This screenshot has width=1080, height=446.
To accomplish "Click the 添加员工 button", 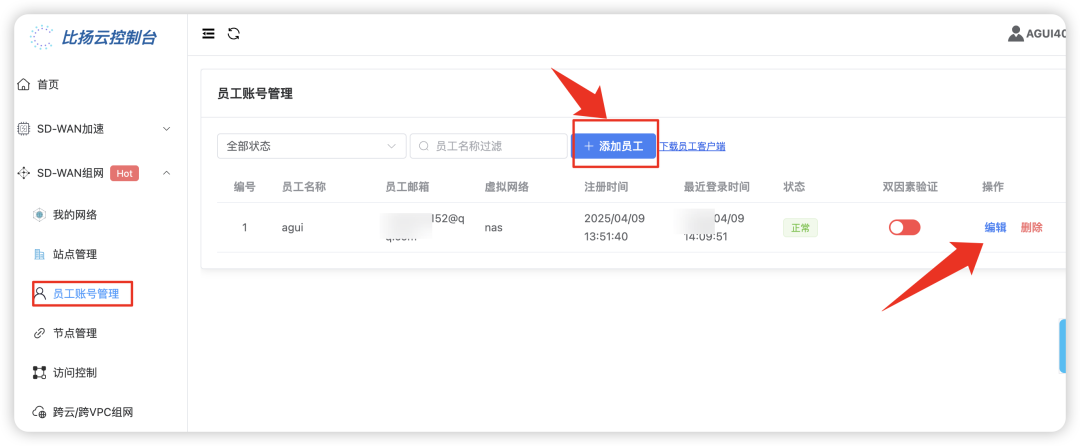I will tap(614, 146).
